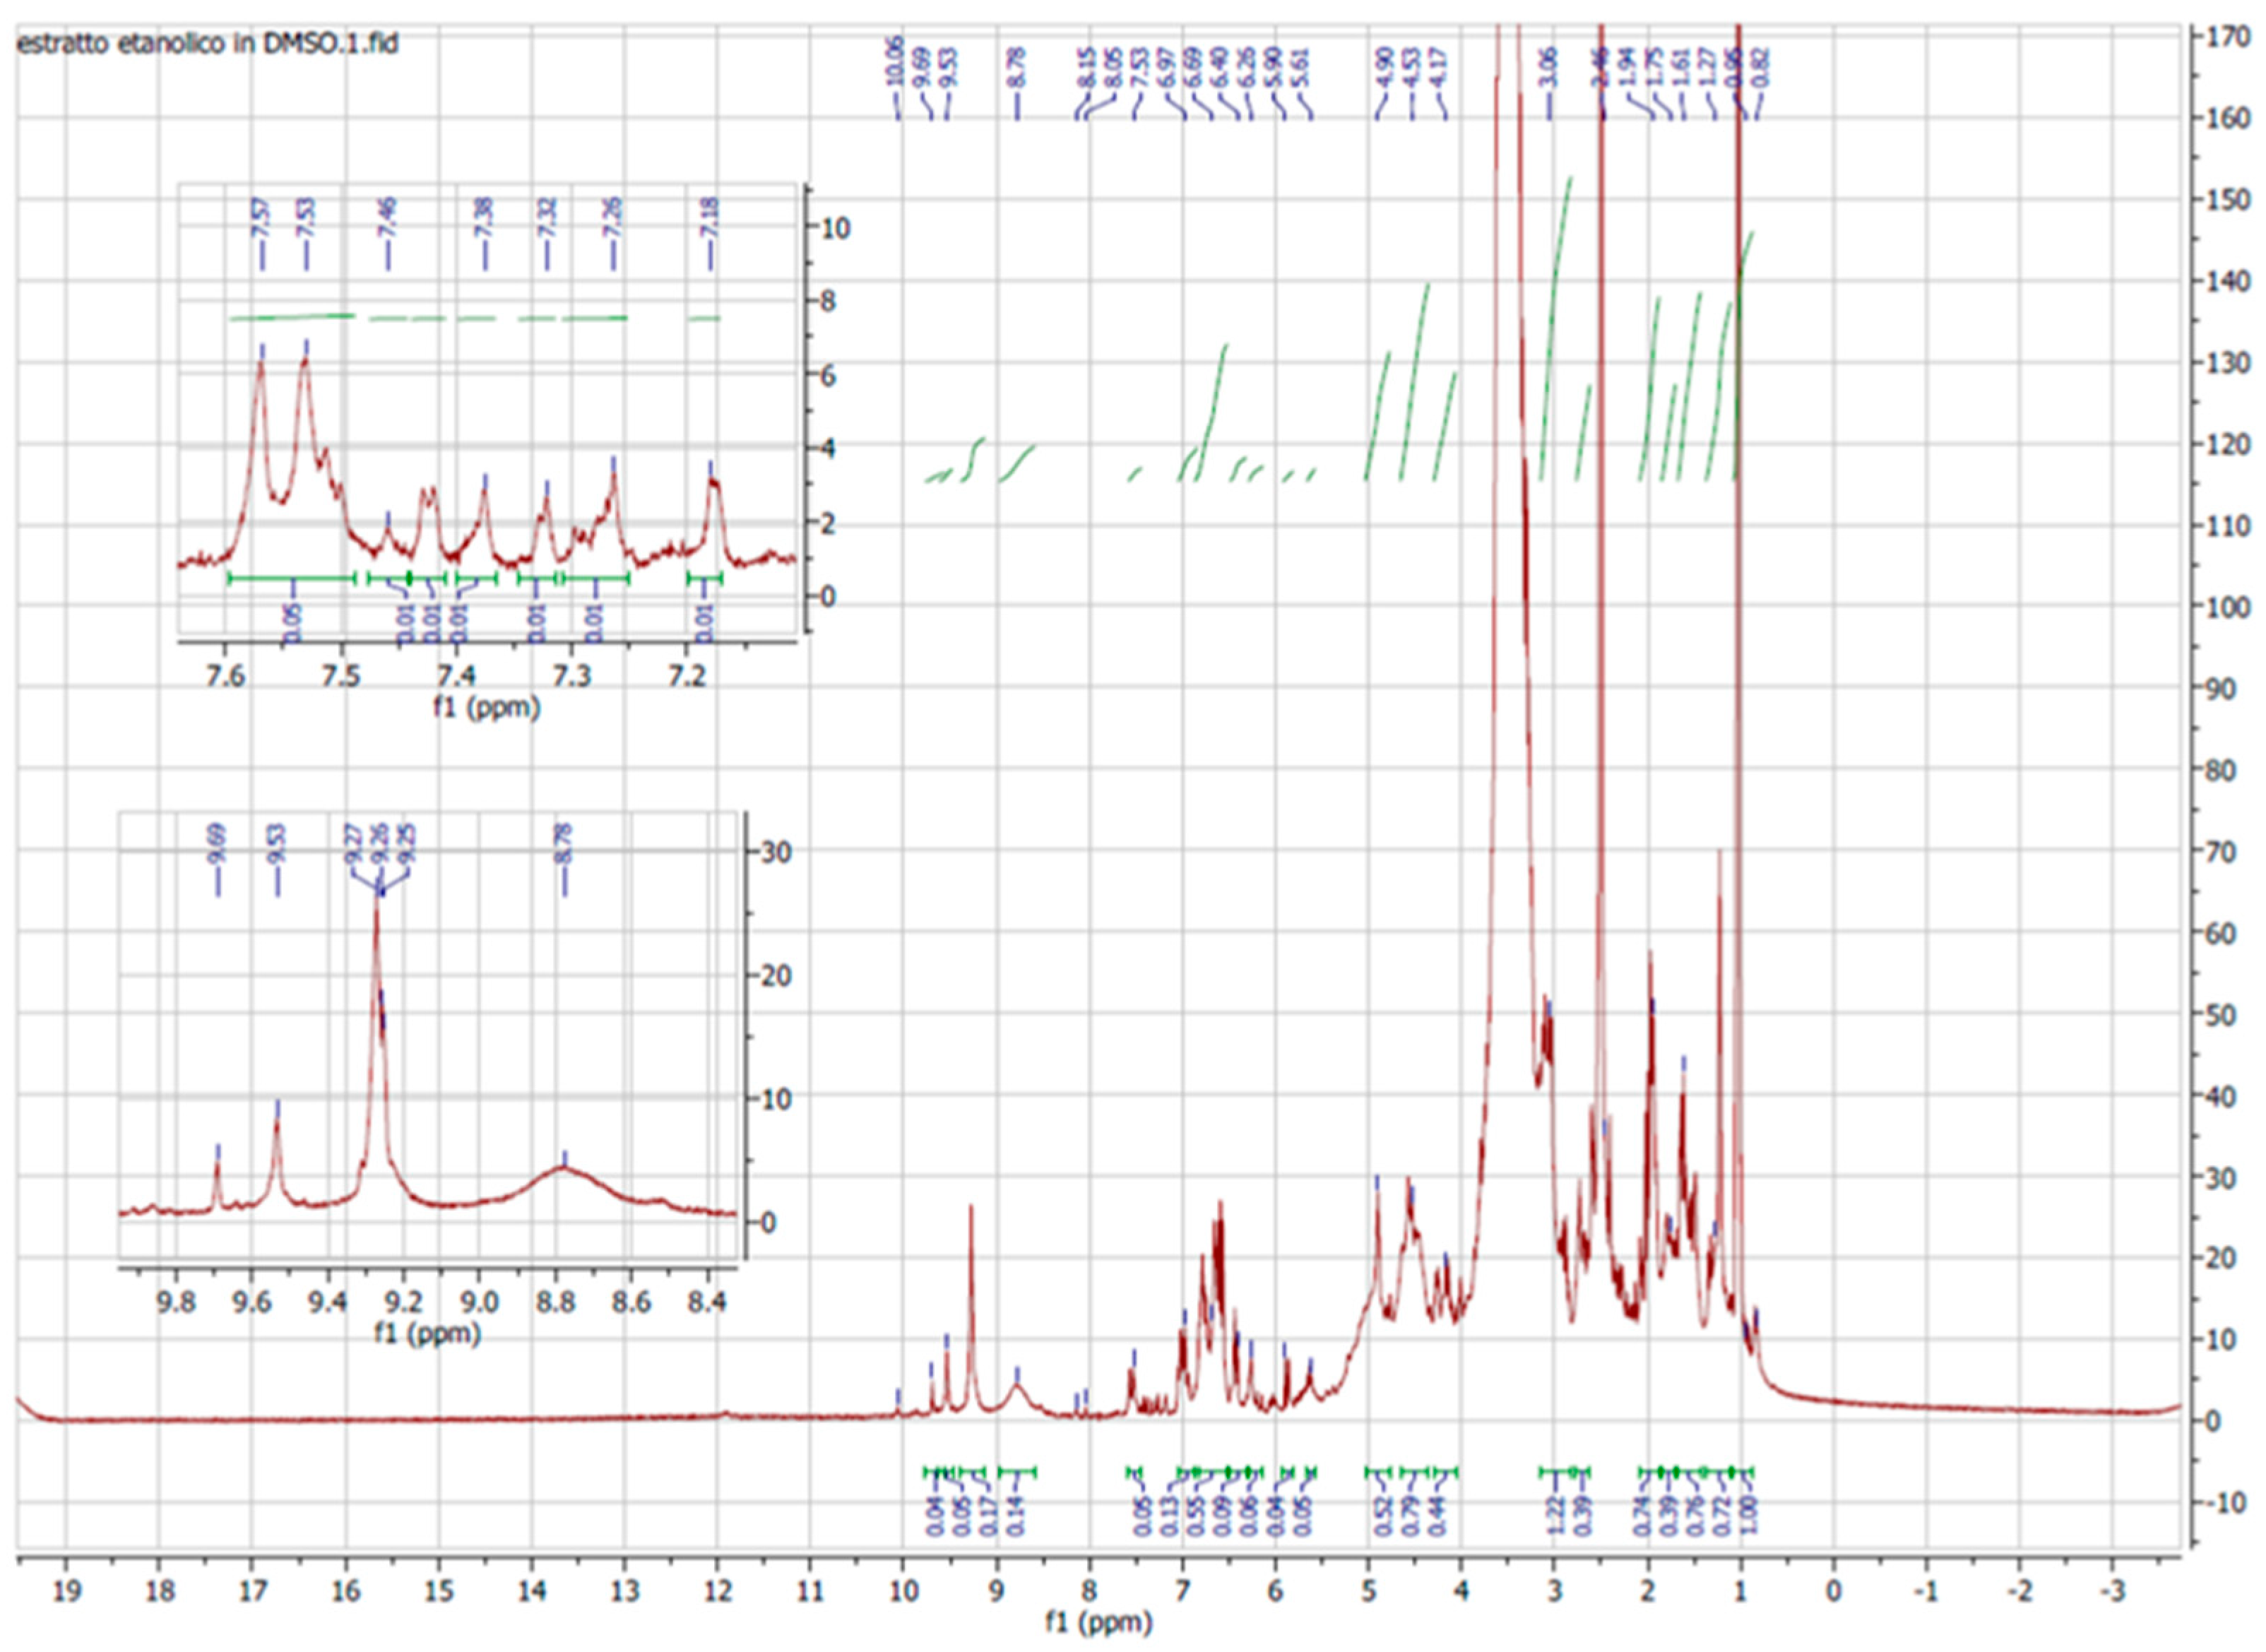Click the 7.57 peak label in upper inset
Viewport: 2266px width, 1652px height.
[261, 218]
